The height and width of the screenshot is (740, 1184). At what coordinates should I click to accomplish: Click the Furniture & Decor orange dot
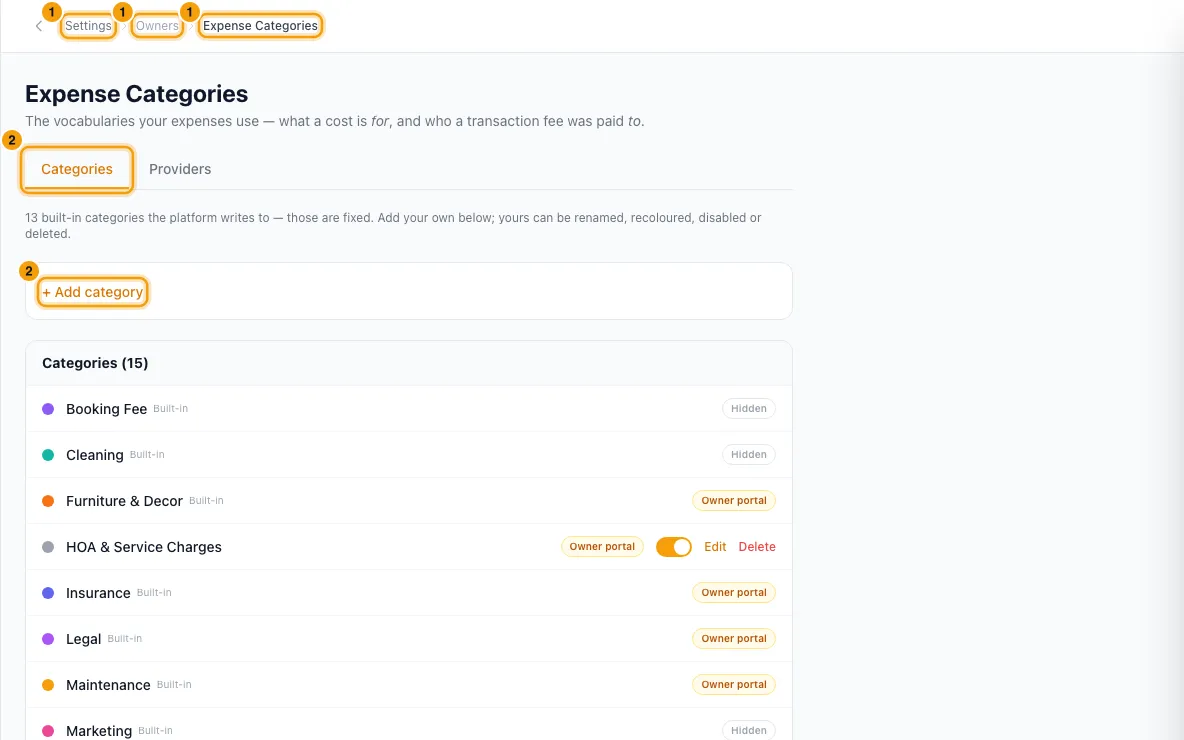tap(48, 501)
